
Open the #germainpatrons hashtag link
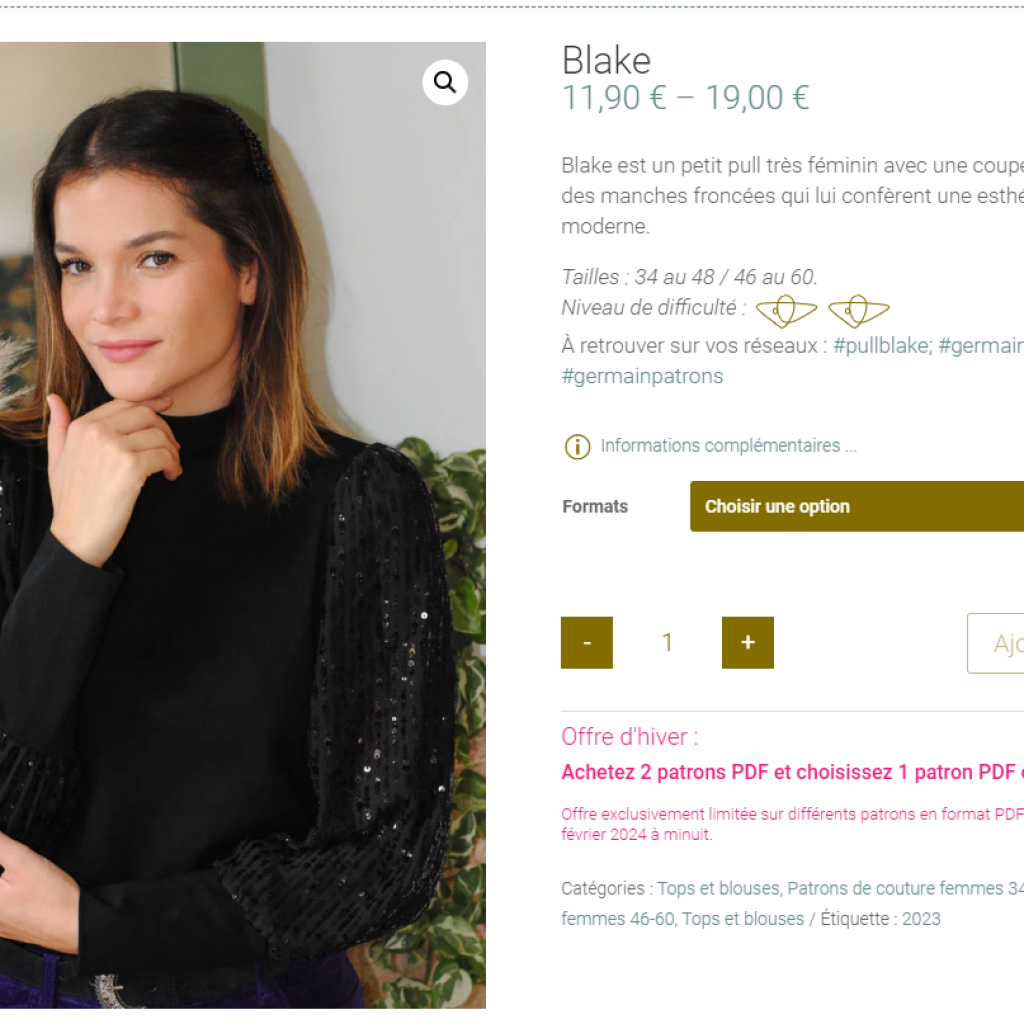pos(641,377)
